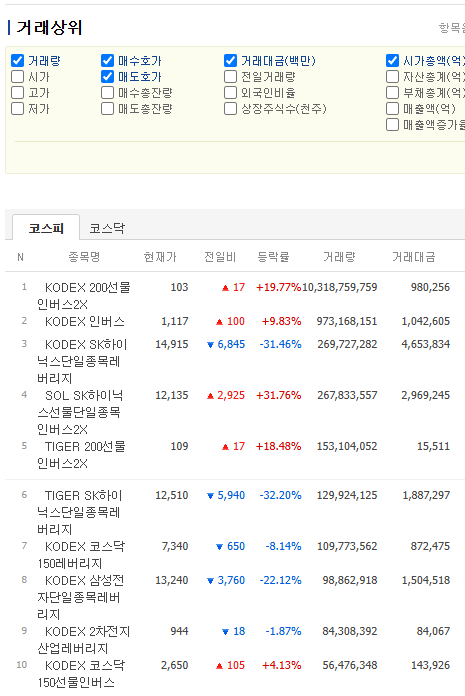Select the 코스피 tab
This screenshot has width=465, height=696.
(46, 228)
